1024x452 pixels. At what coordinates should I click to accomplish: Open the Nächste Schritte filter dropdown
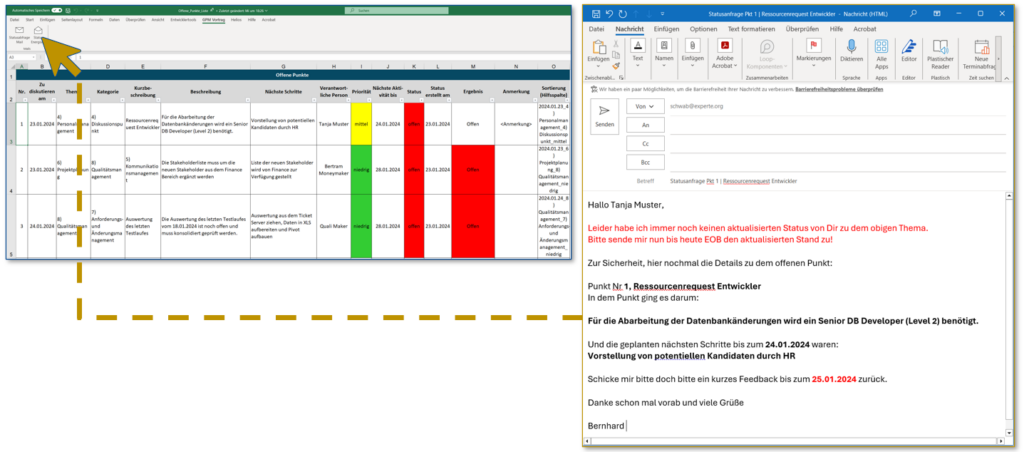coord(313,100)
